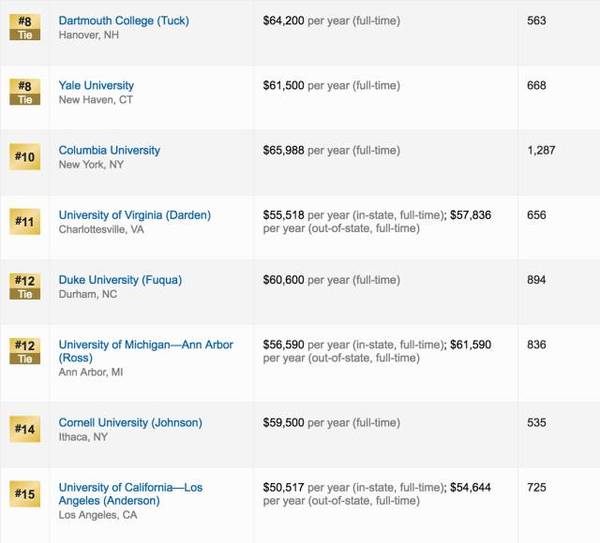Follow the Cornell University (Johnson) link
This screenshot has height=543, width=600.
point(130,423)
